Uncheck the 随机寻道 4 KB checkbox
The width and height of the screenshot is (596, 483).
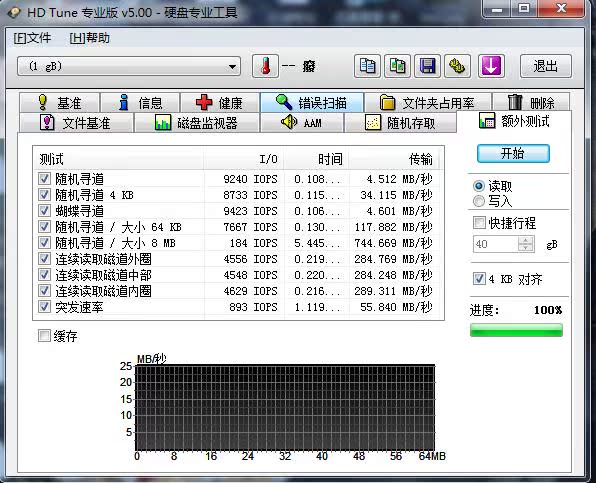click(x=44, y=194)
